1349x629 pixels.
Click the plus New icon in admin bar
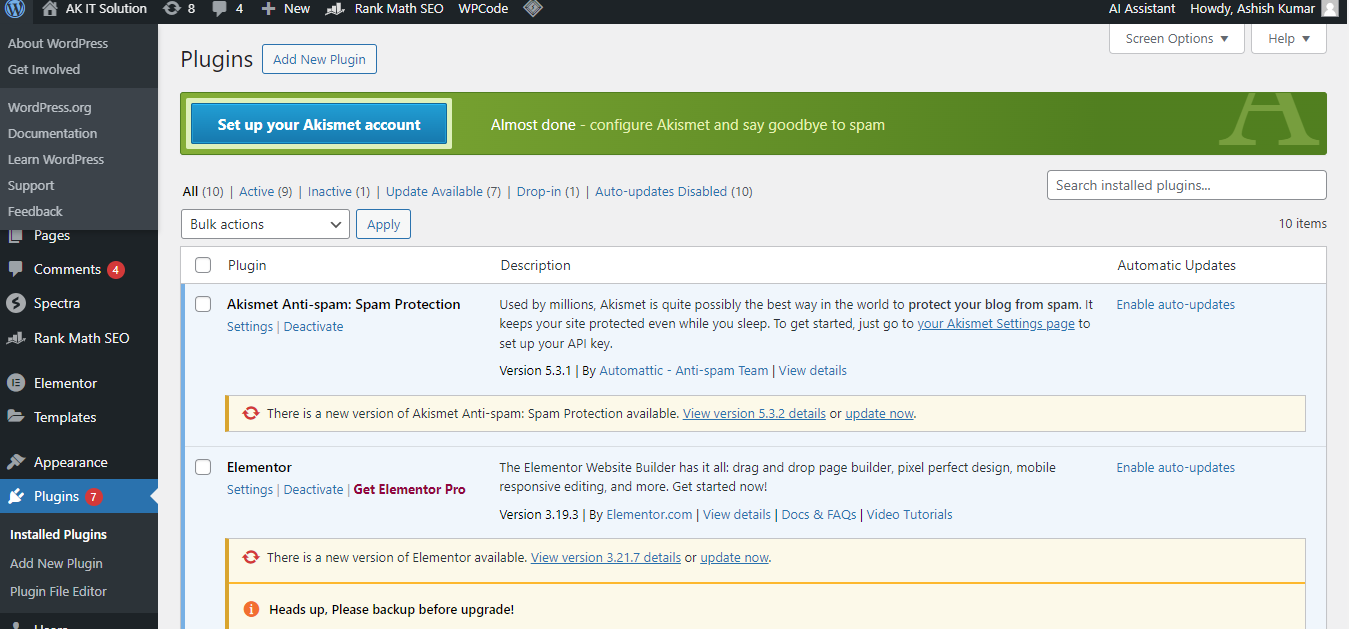point(268,9)
